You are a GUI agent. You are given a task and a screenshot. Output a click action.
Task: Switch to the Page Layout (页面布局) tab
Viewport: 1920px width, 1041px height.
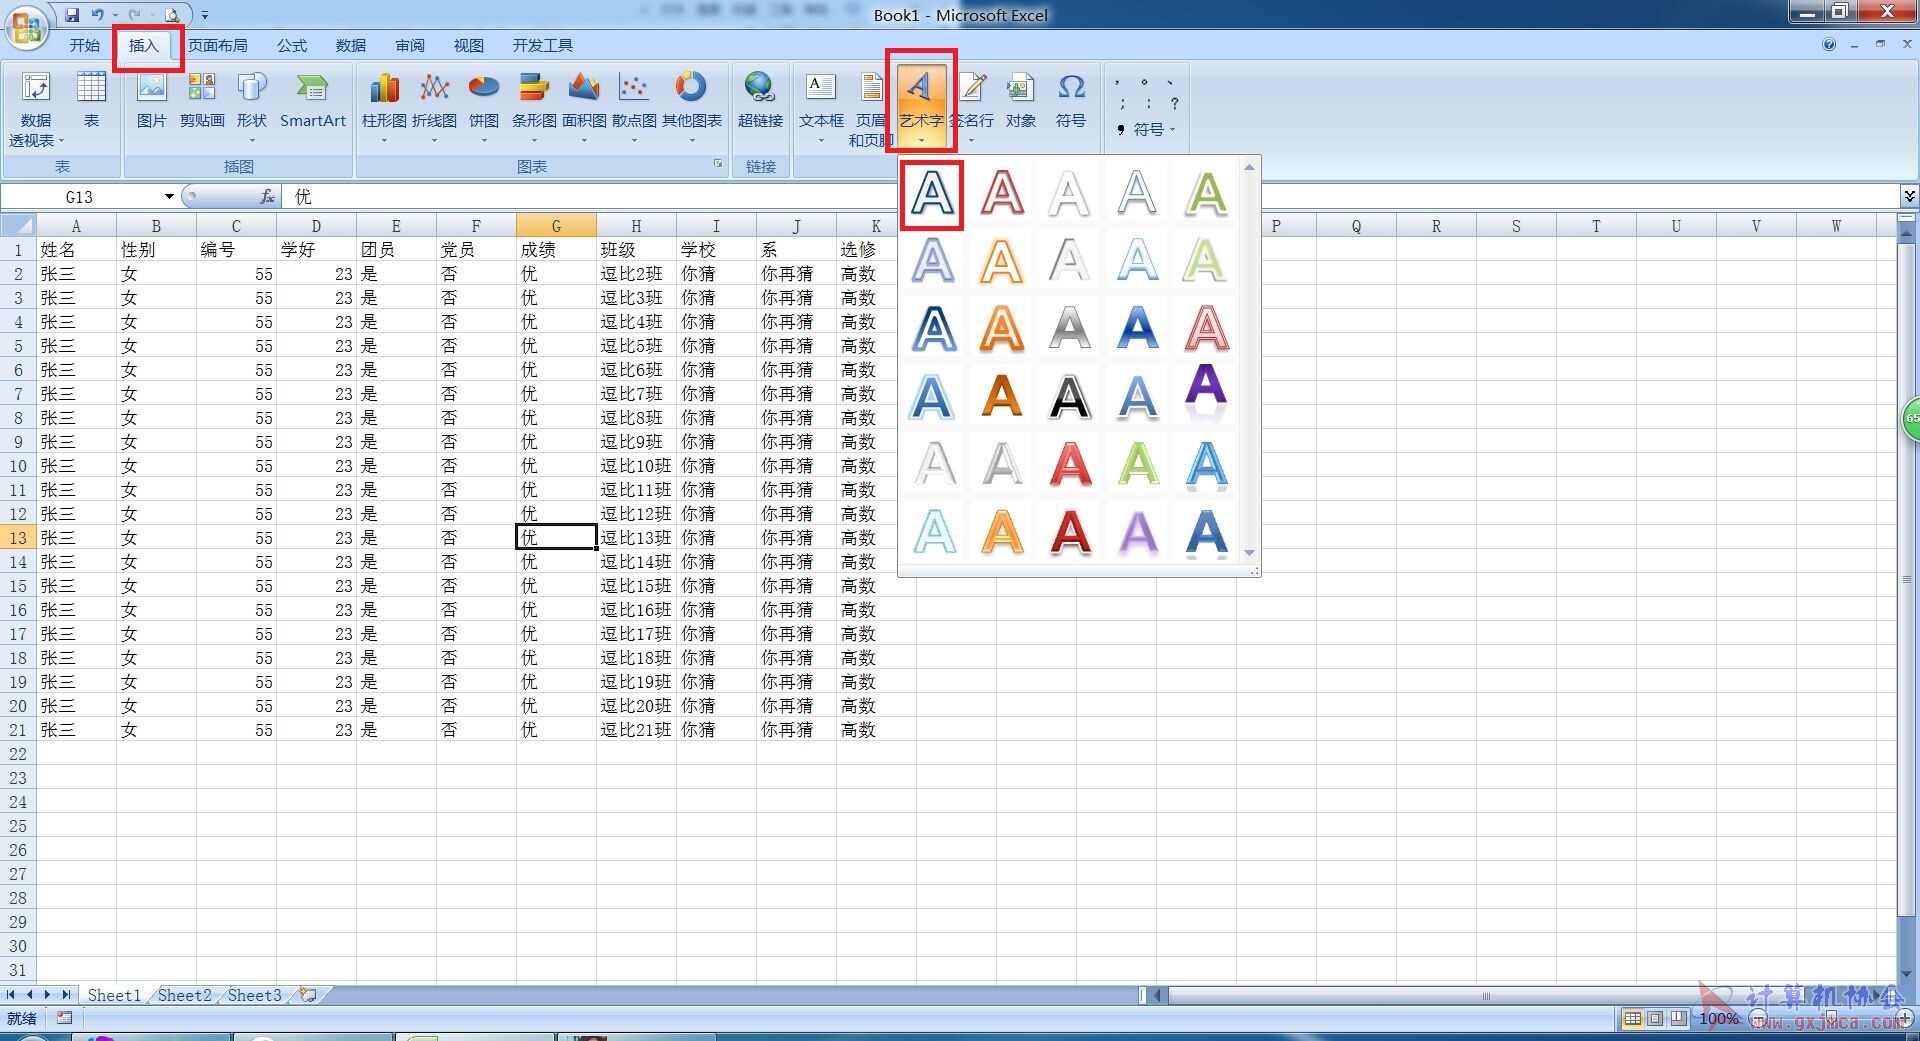coord(218,46)
